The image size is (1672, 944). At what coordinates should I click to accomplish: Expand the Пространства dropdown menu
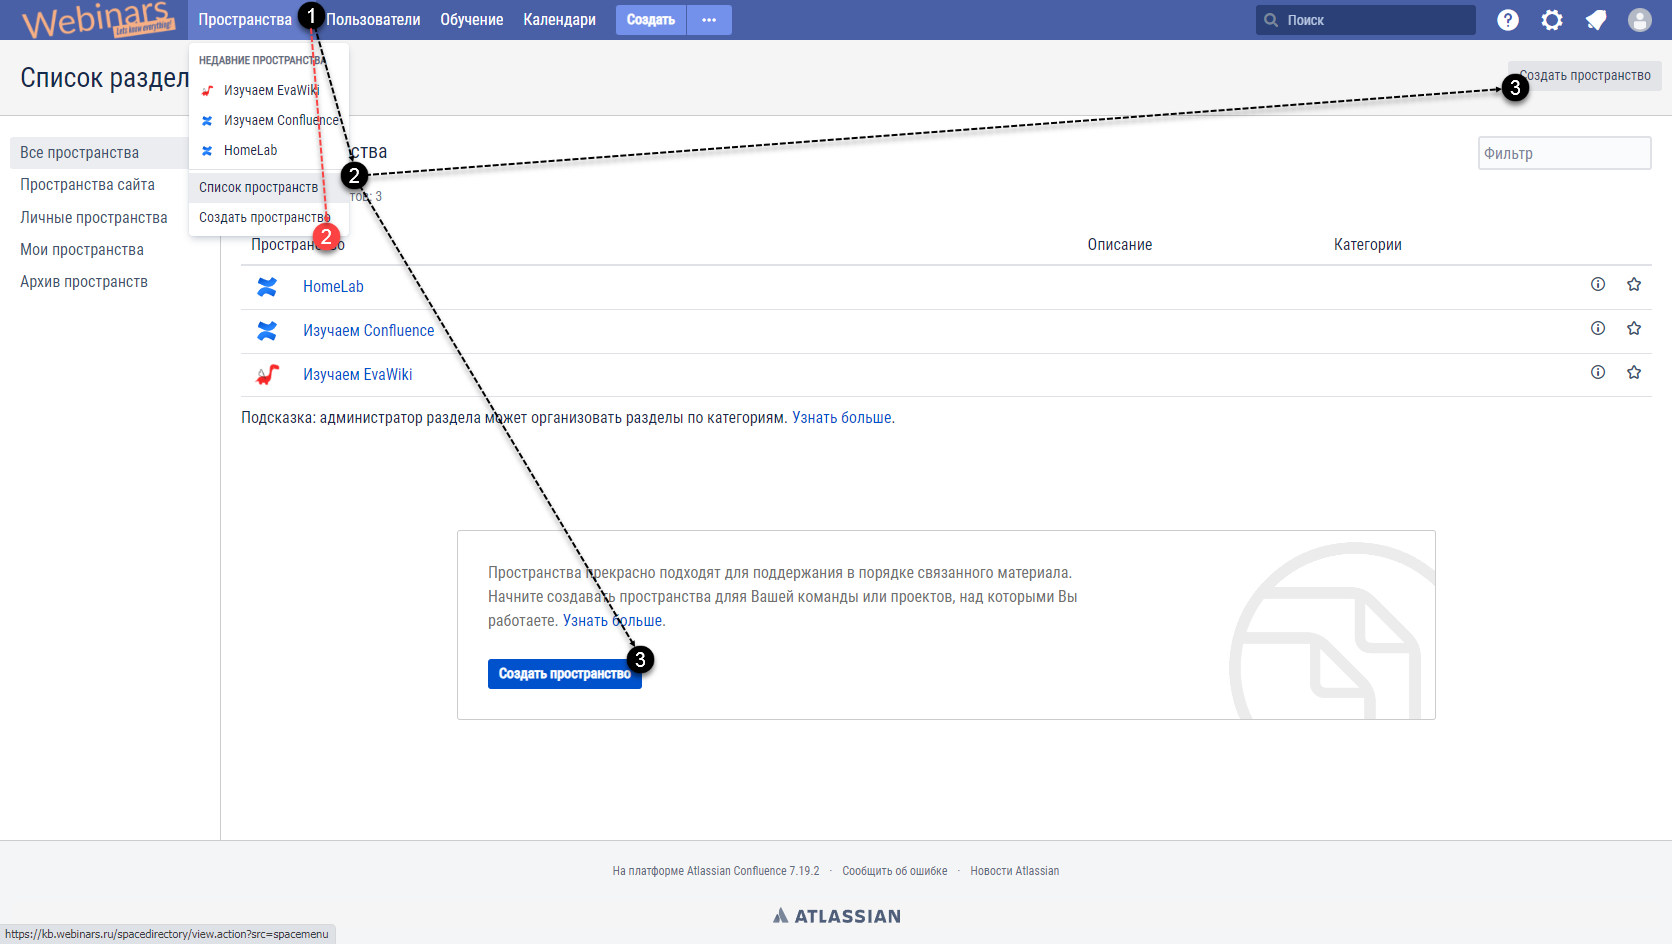244,20
